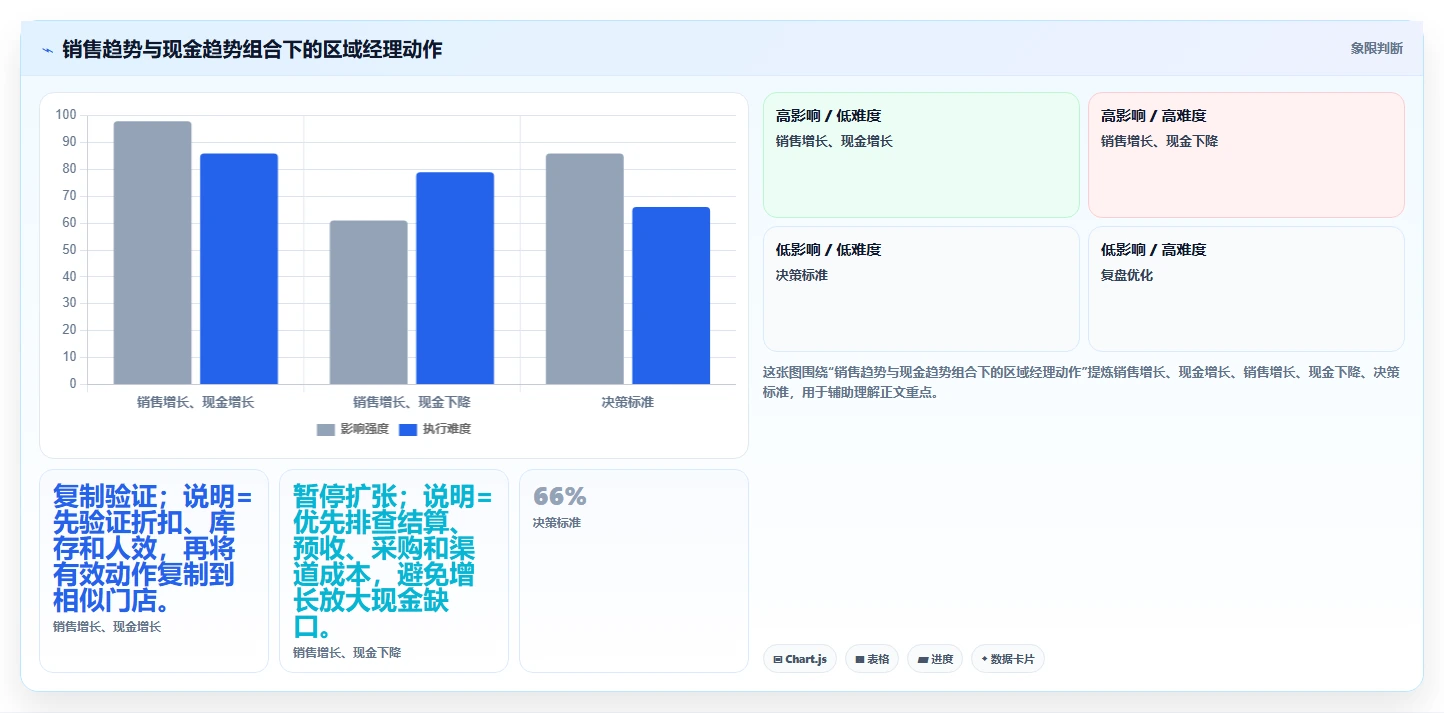Toggle the 执行难度 legend item
This screenshot has width=1444, height=713.
click(x=434, y=429)
